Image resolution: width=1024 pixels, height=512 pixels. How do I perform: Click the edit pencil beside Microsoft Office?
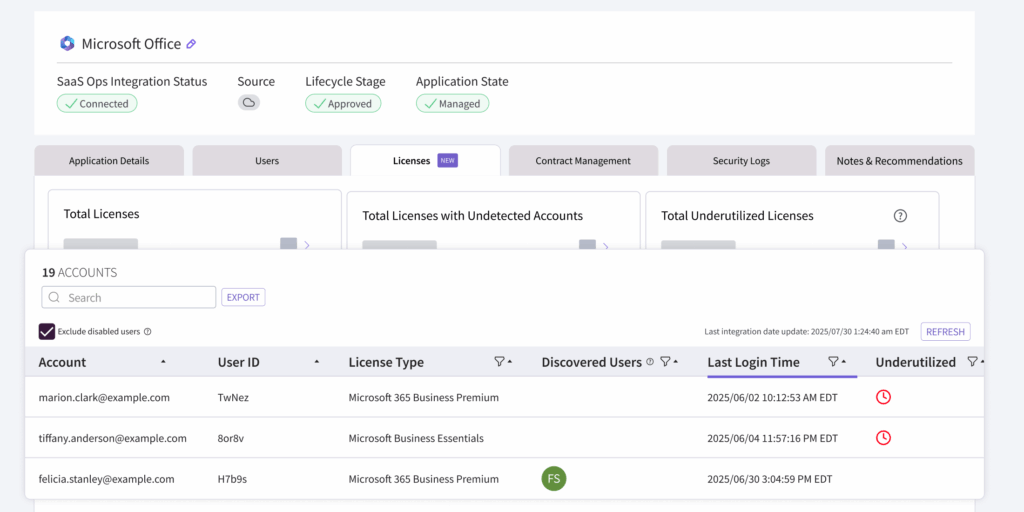click(191, 44)
